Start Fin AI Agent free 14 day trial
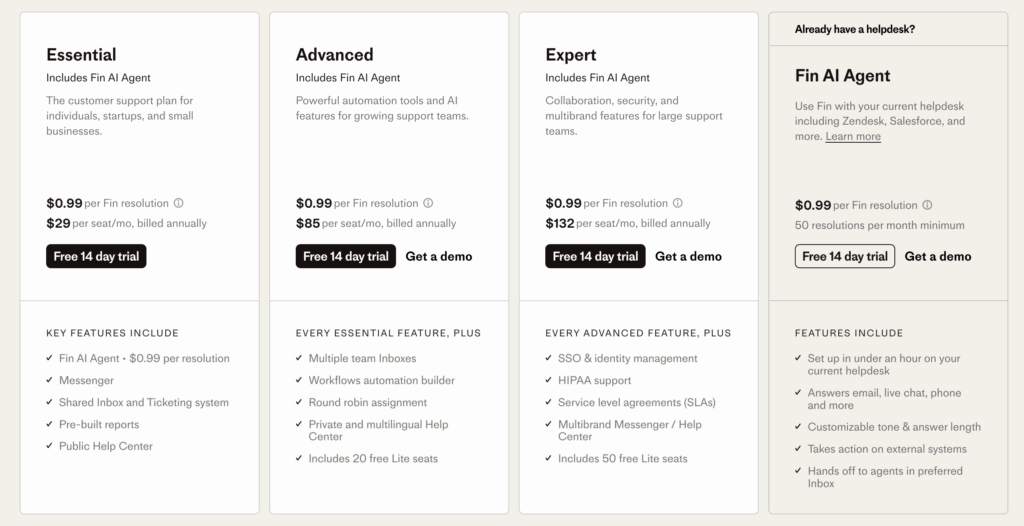 click(845, 256)
